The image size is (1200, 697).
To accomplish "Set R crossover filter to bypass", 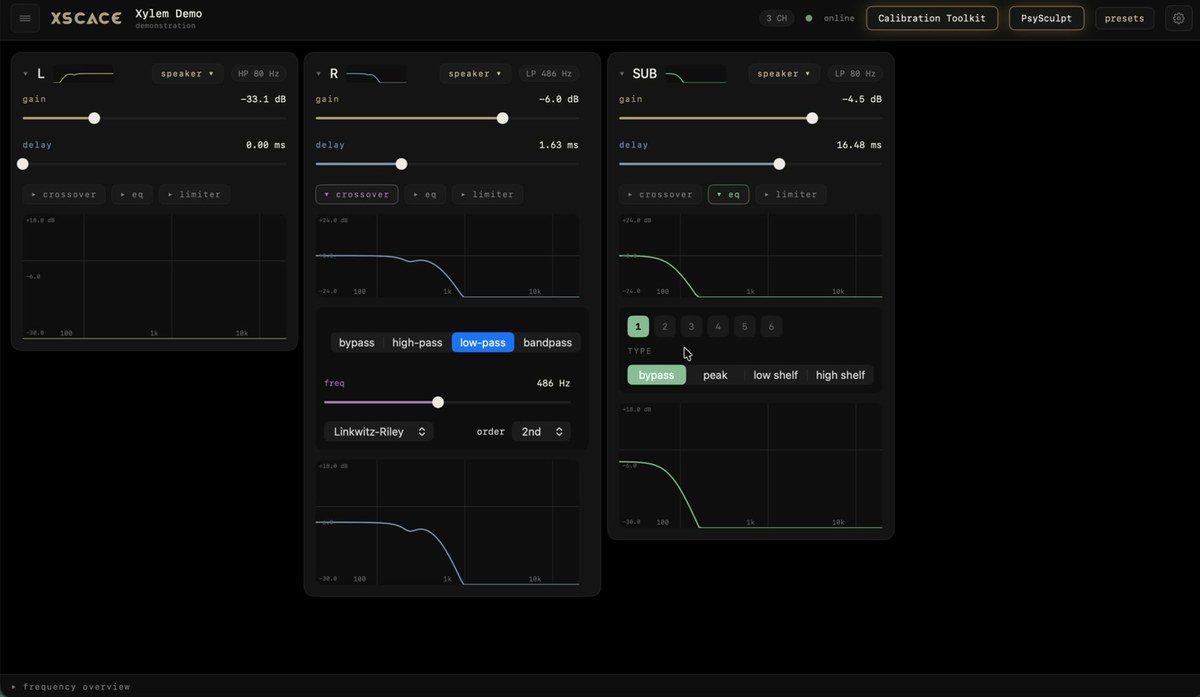I will click(357, 342).
